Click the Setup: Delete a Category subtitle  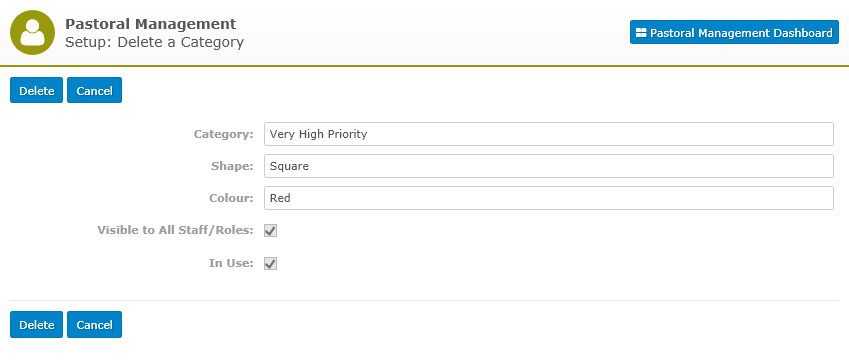pos(154,42)
